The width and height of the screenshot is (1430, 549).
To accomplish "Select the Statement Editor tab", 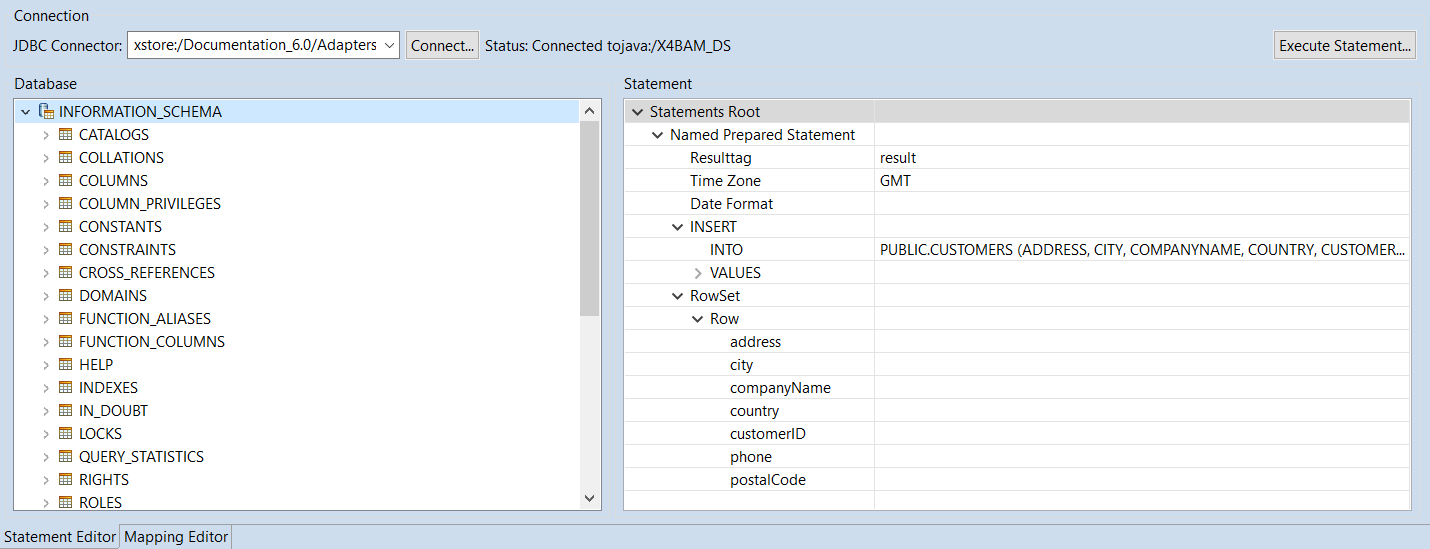I will coord(60,537).
